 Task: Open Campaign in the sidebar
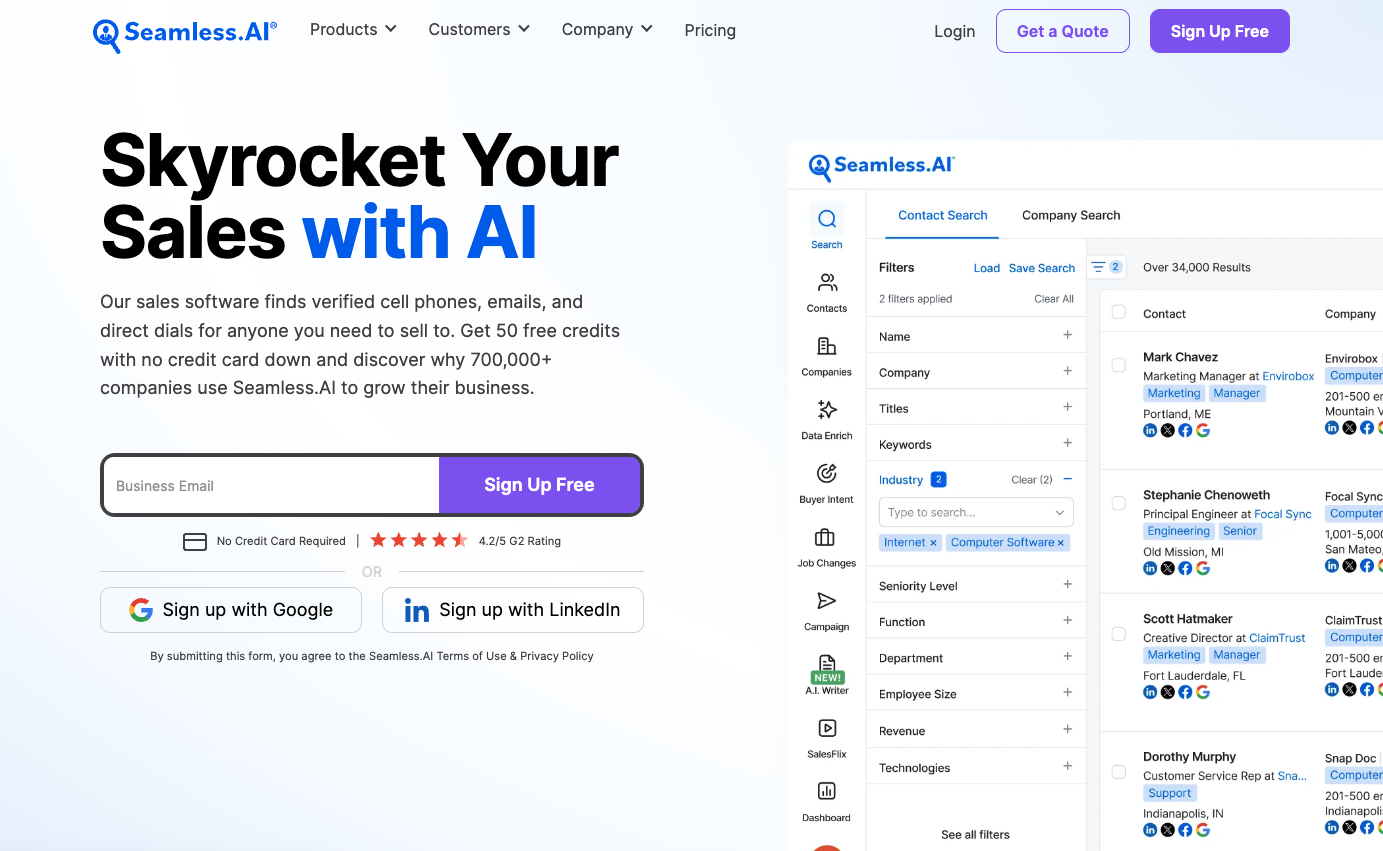click(x=826, y=611)
